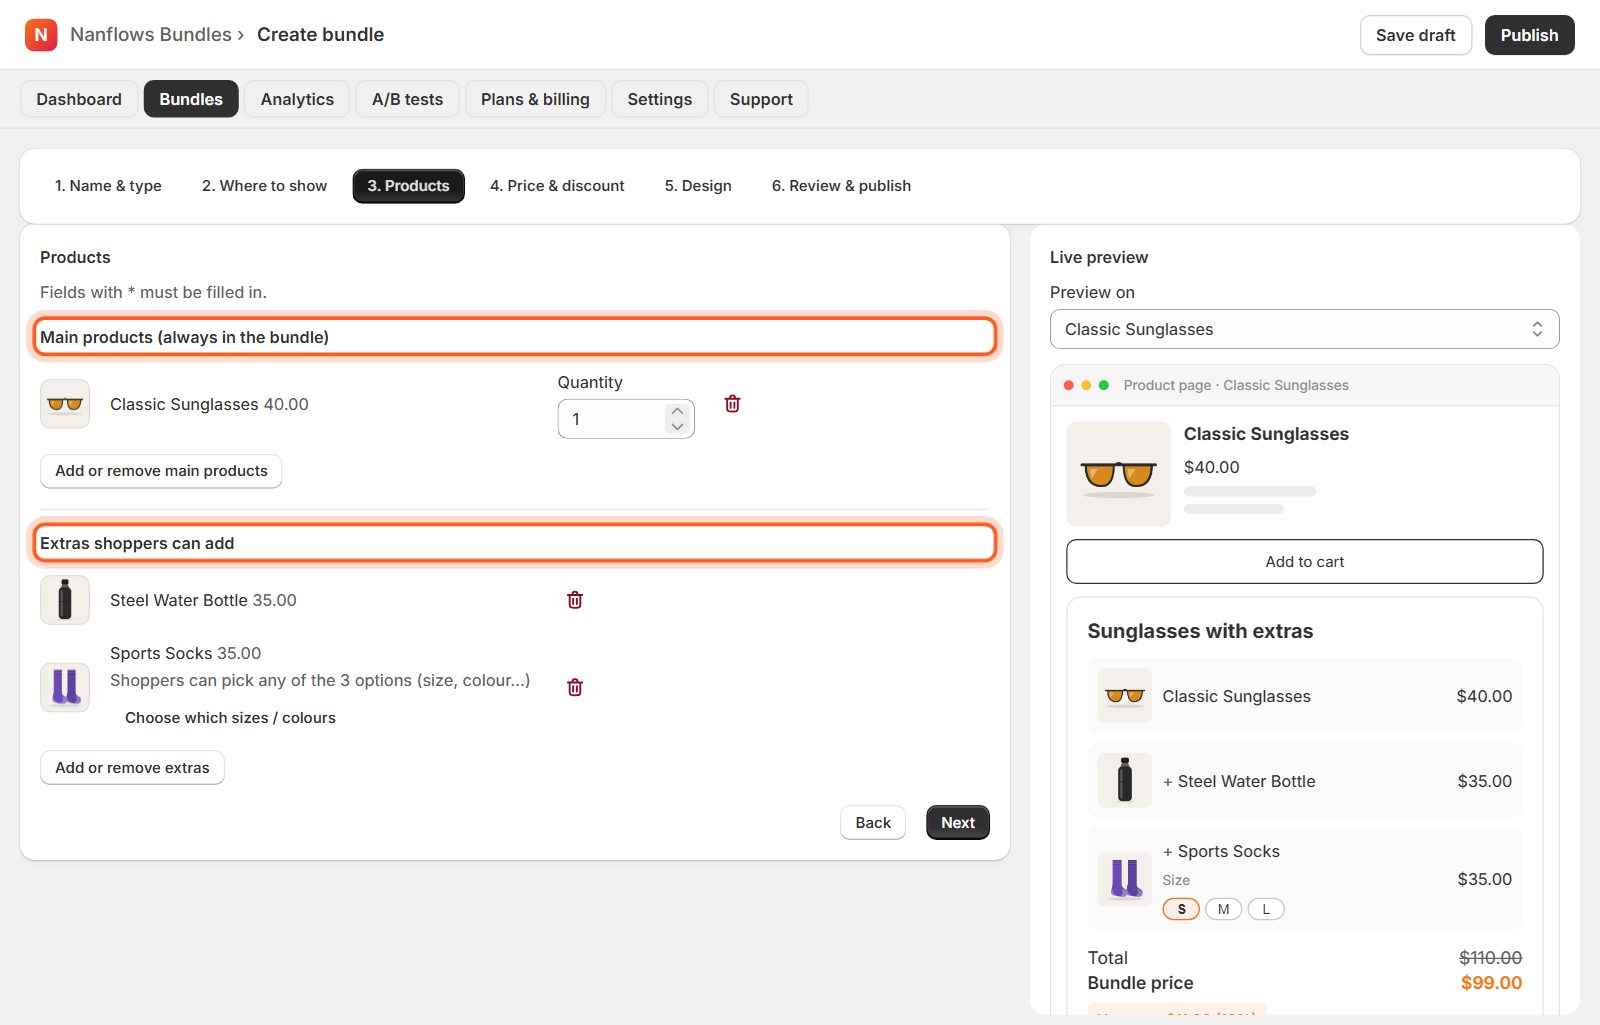The image size is (1600, 1025).
Task: Select size L in preview
Action: (x=1266, y=909)
